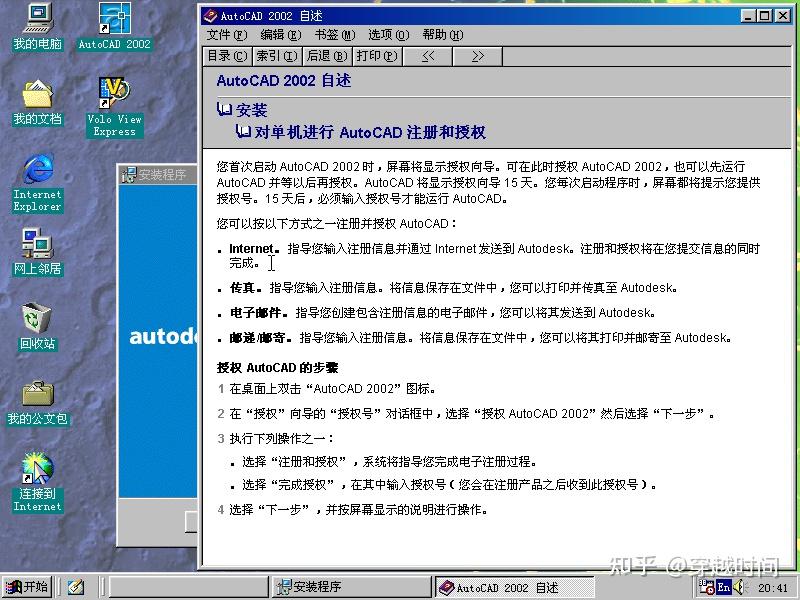The image size is (800, 600).
Task: Click the 目录 contents button
Action: click(229, 56)
